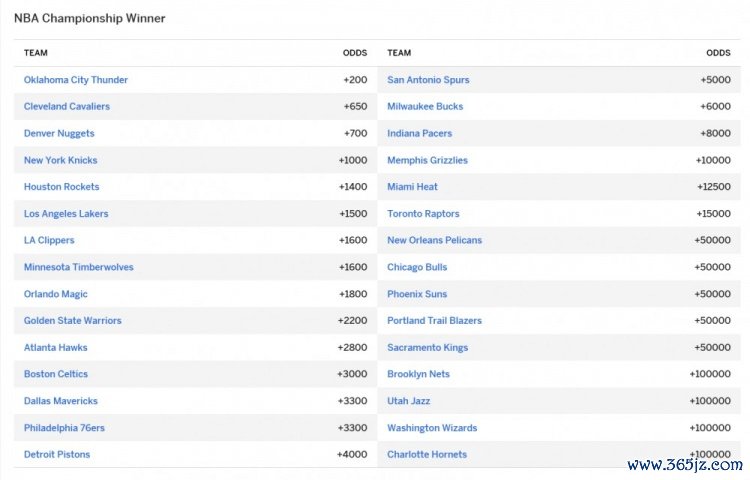Select the Denver Nuggets team link
Image resolution: width=750 pixels, height=480 pixels.
[59, 134]
